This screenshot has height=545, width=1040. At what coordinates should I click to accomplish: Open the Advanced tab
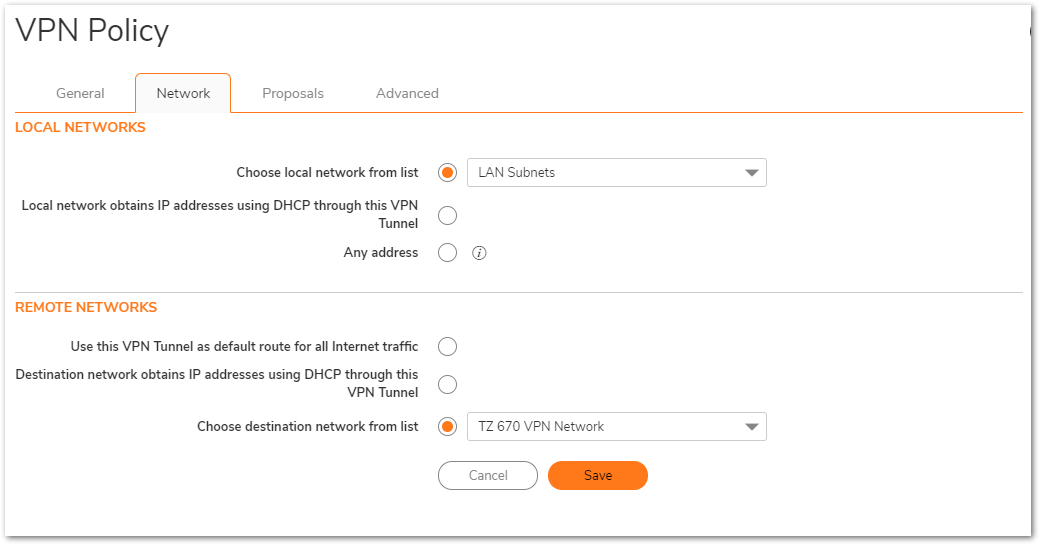click(407, 93)
